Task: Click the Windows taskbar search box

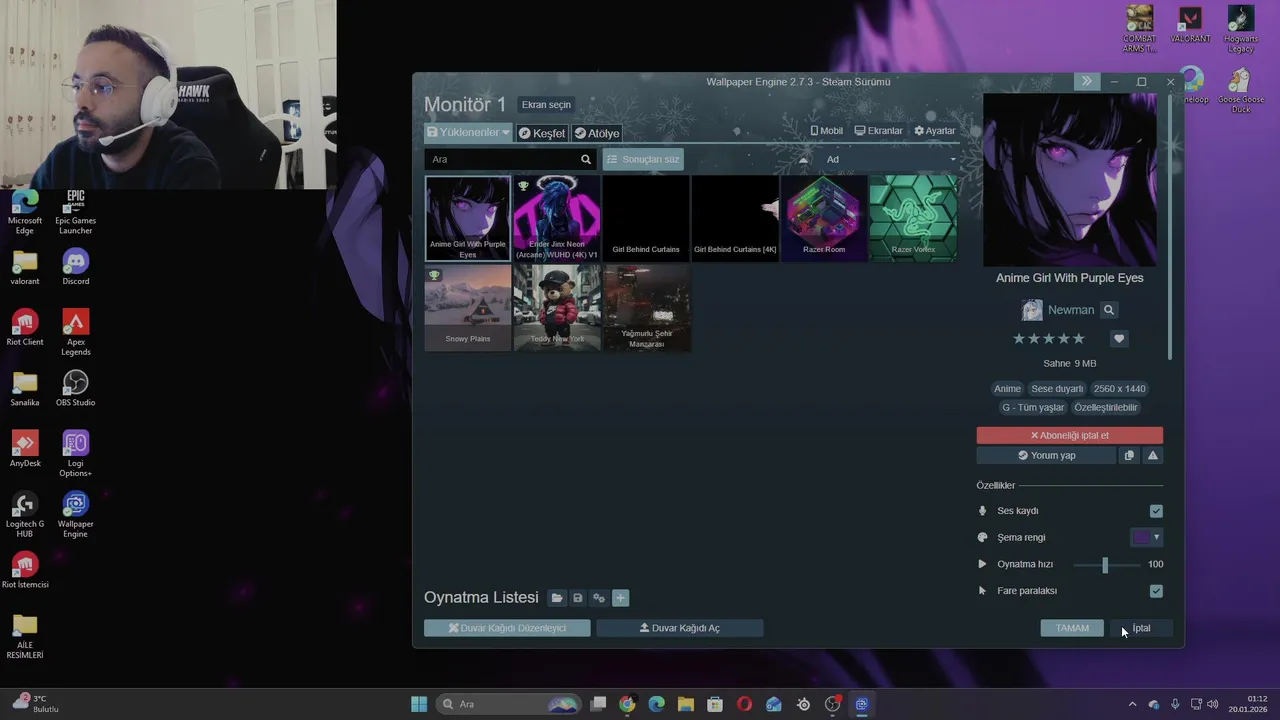Action: 510,704
